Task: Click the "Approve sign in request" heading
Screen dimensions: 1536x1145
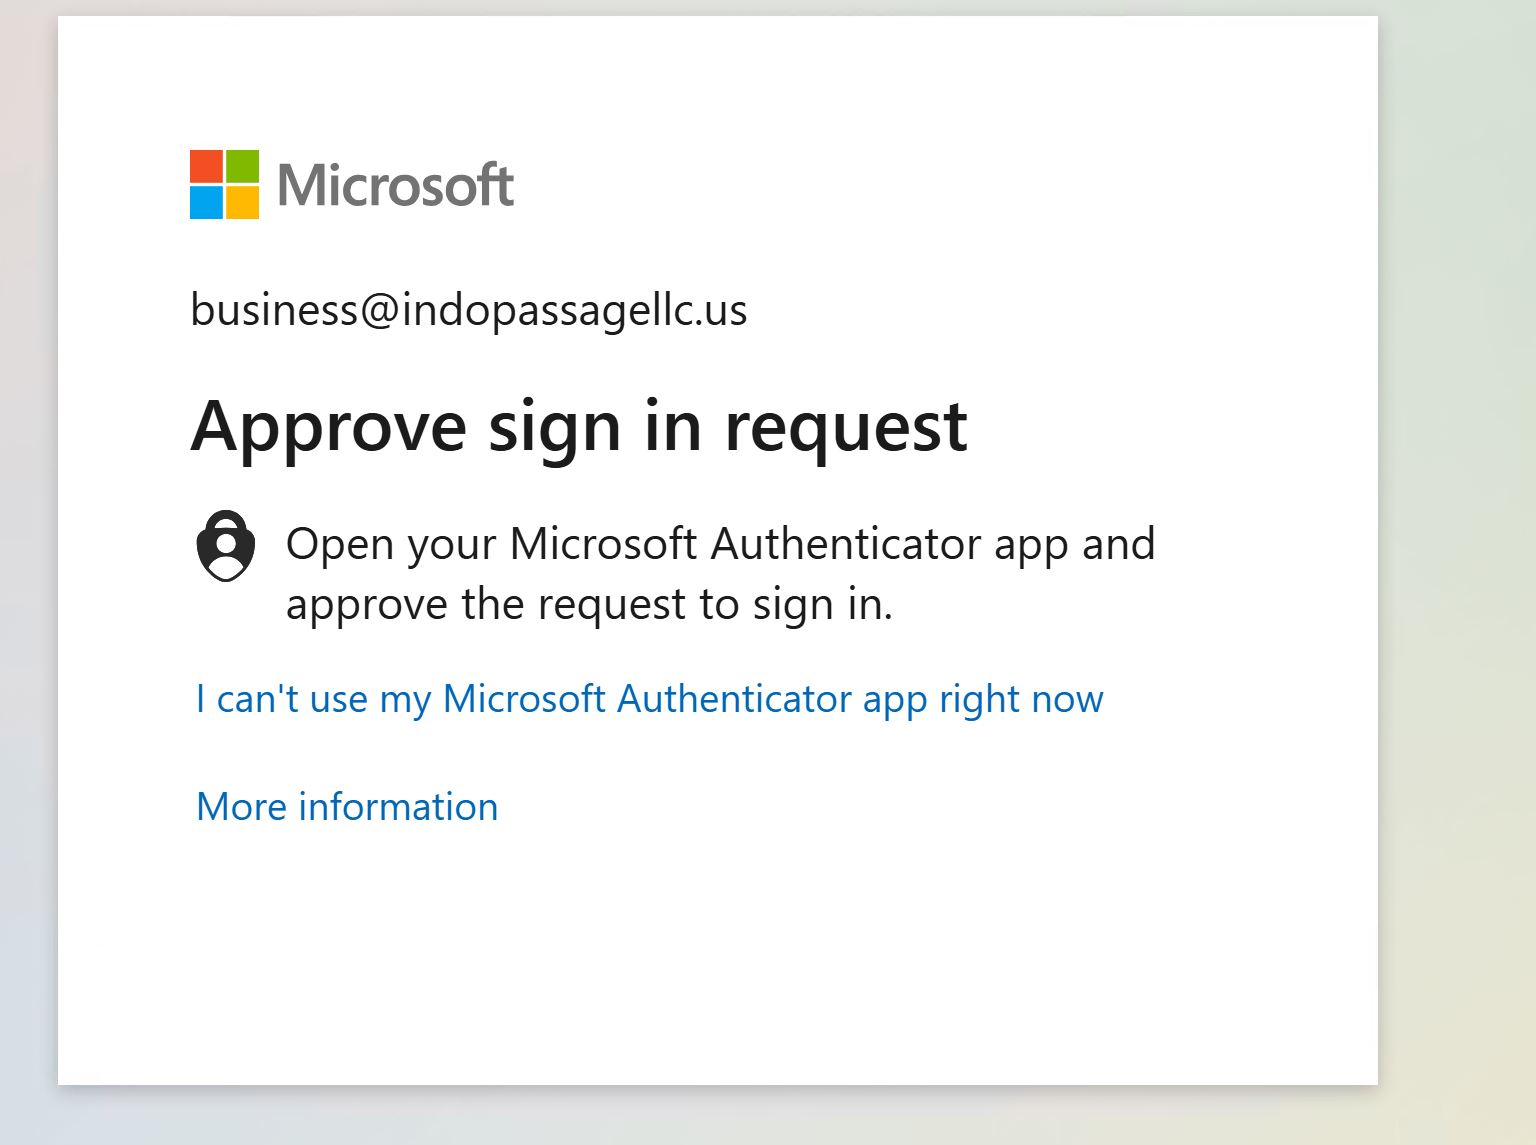Action: [x=578, y=427]
